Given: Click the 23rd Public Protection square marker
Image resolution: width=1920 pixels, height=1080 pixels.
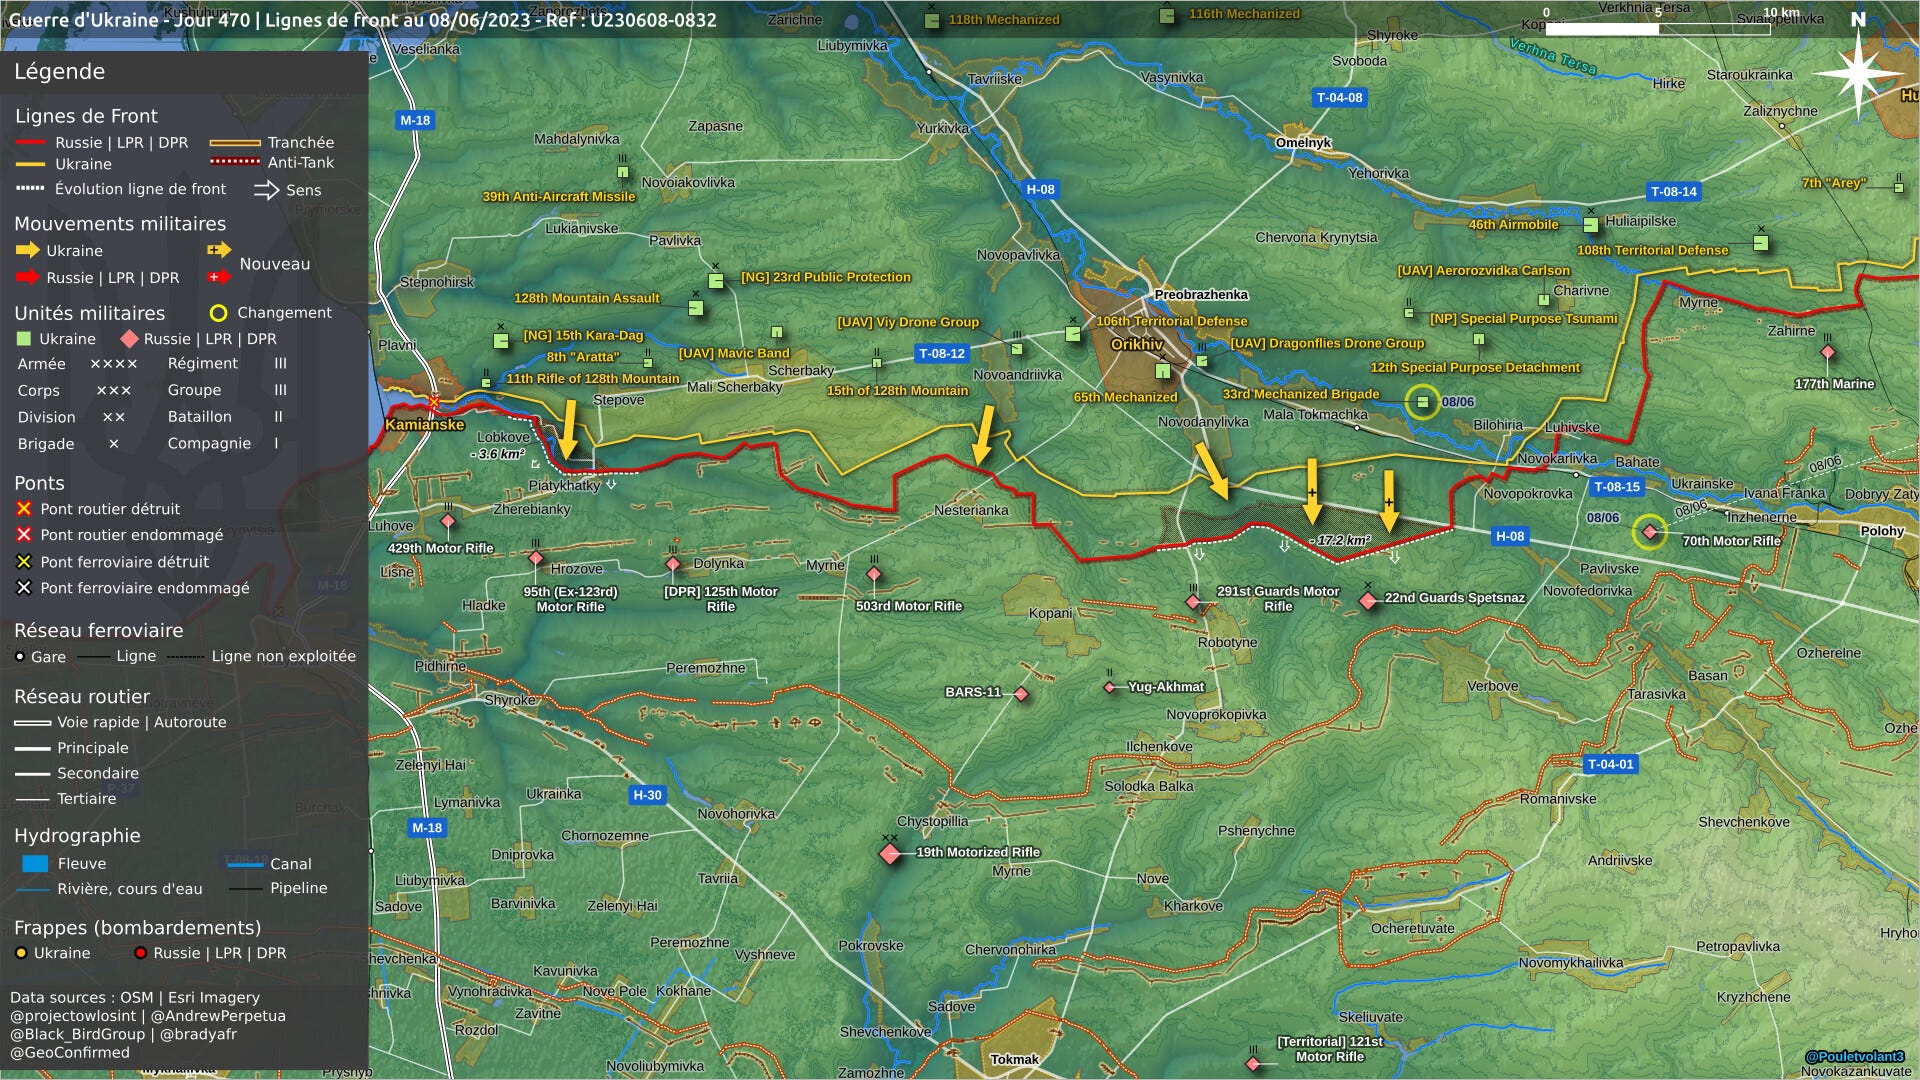Looking at the screenshot, I should tap(716, 281).
